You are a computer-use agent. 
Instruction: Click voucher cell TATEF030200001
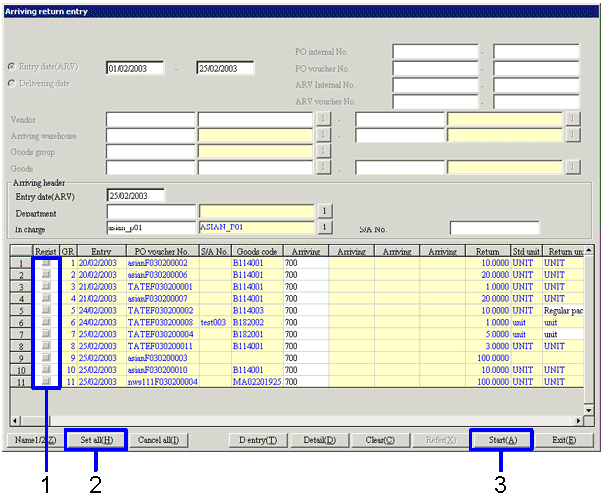click(x=163, y=287)
